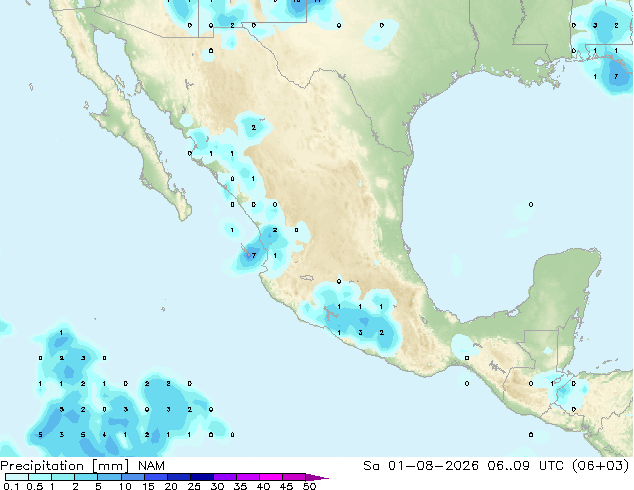Click the "10" legend scale label

[125, 486]
